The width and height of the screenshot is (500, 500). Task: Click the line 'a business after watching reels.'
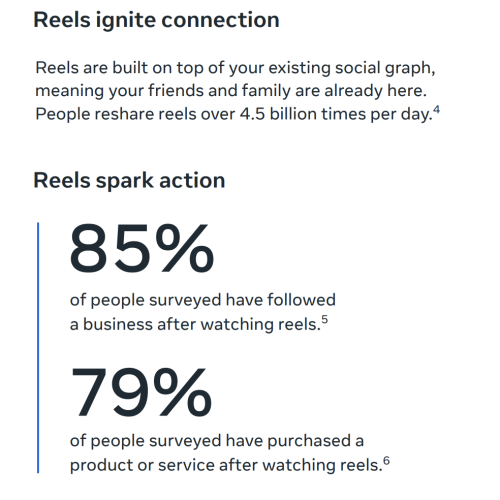coord(195,324)
